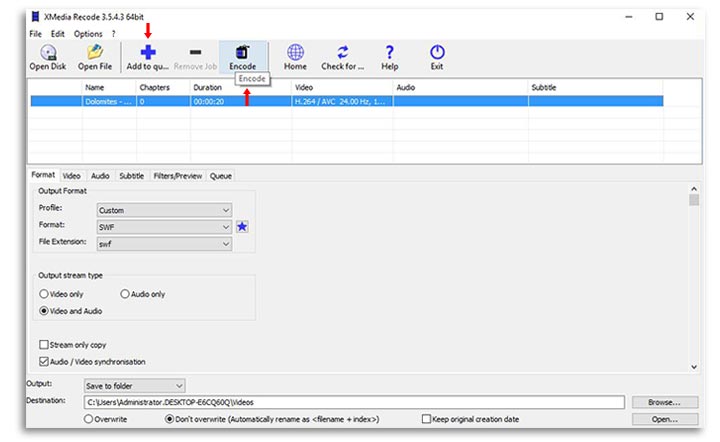Viewport: 720px width, 442px height.
Task: Open the Options menu
Action: (88, 34)
